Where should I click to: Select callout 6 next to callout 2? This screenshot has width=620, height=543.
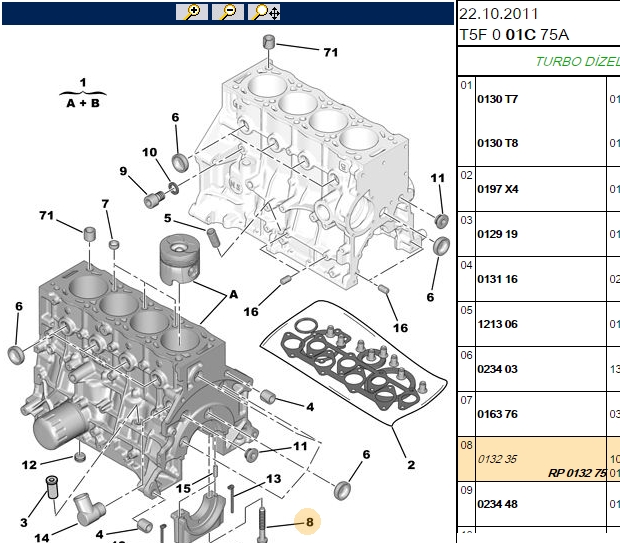click(366, 454)
